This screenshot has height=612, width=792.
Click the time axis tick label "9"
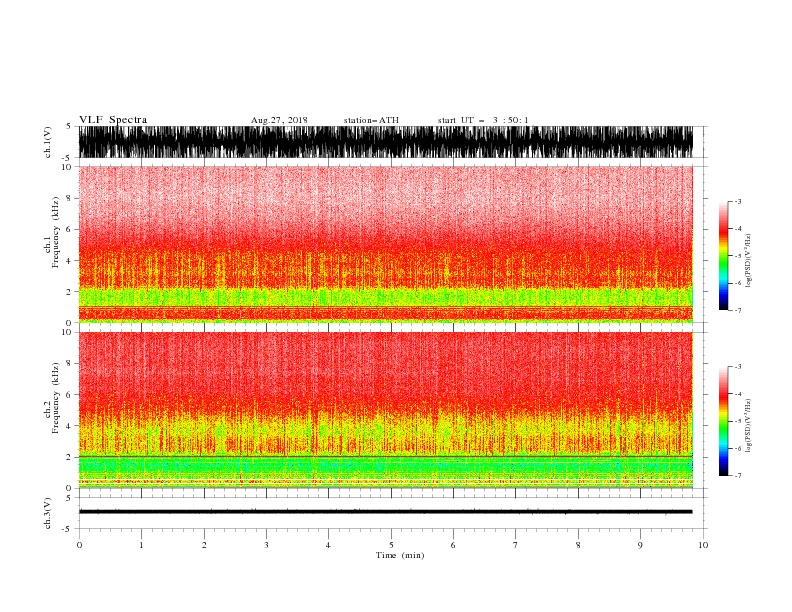coord(640,545)
